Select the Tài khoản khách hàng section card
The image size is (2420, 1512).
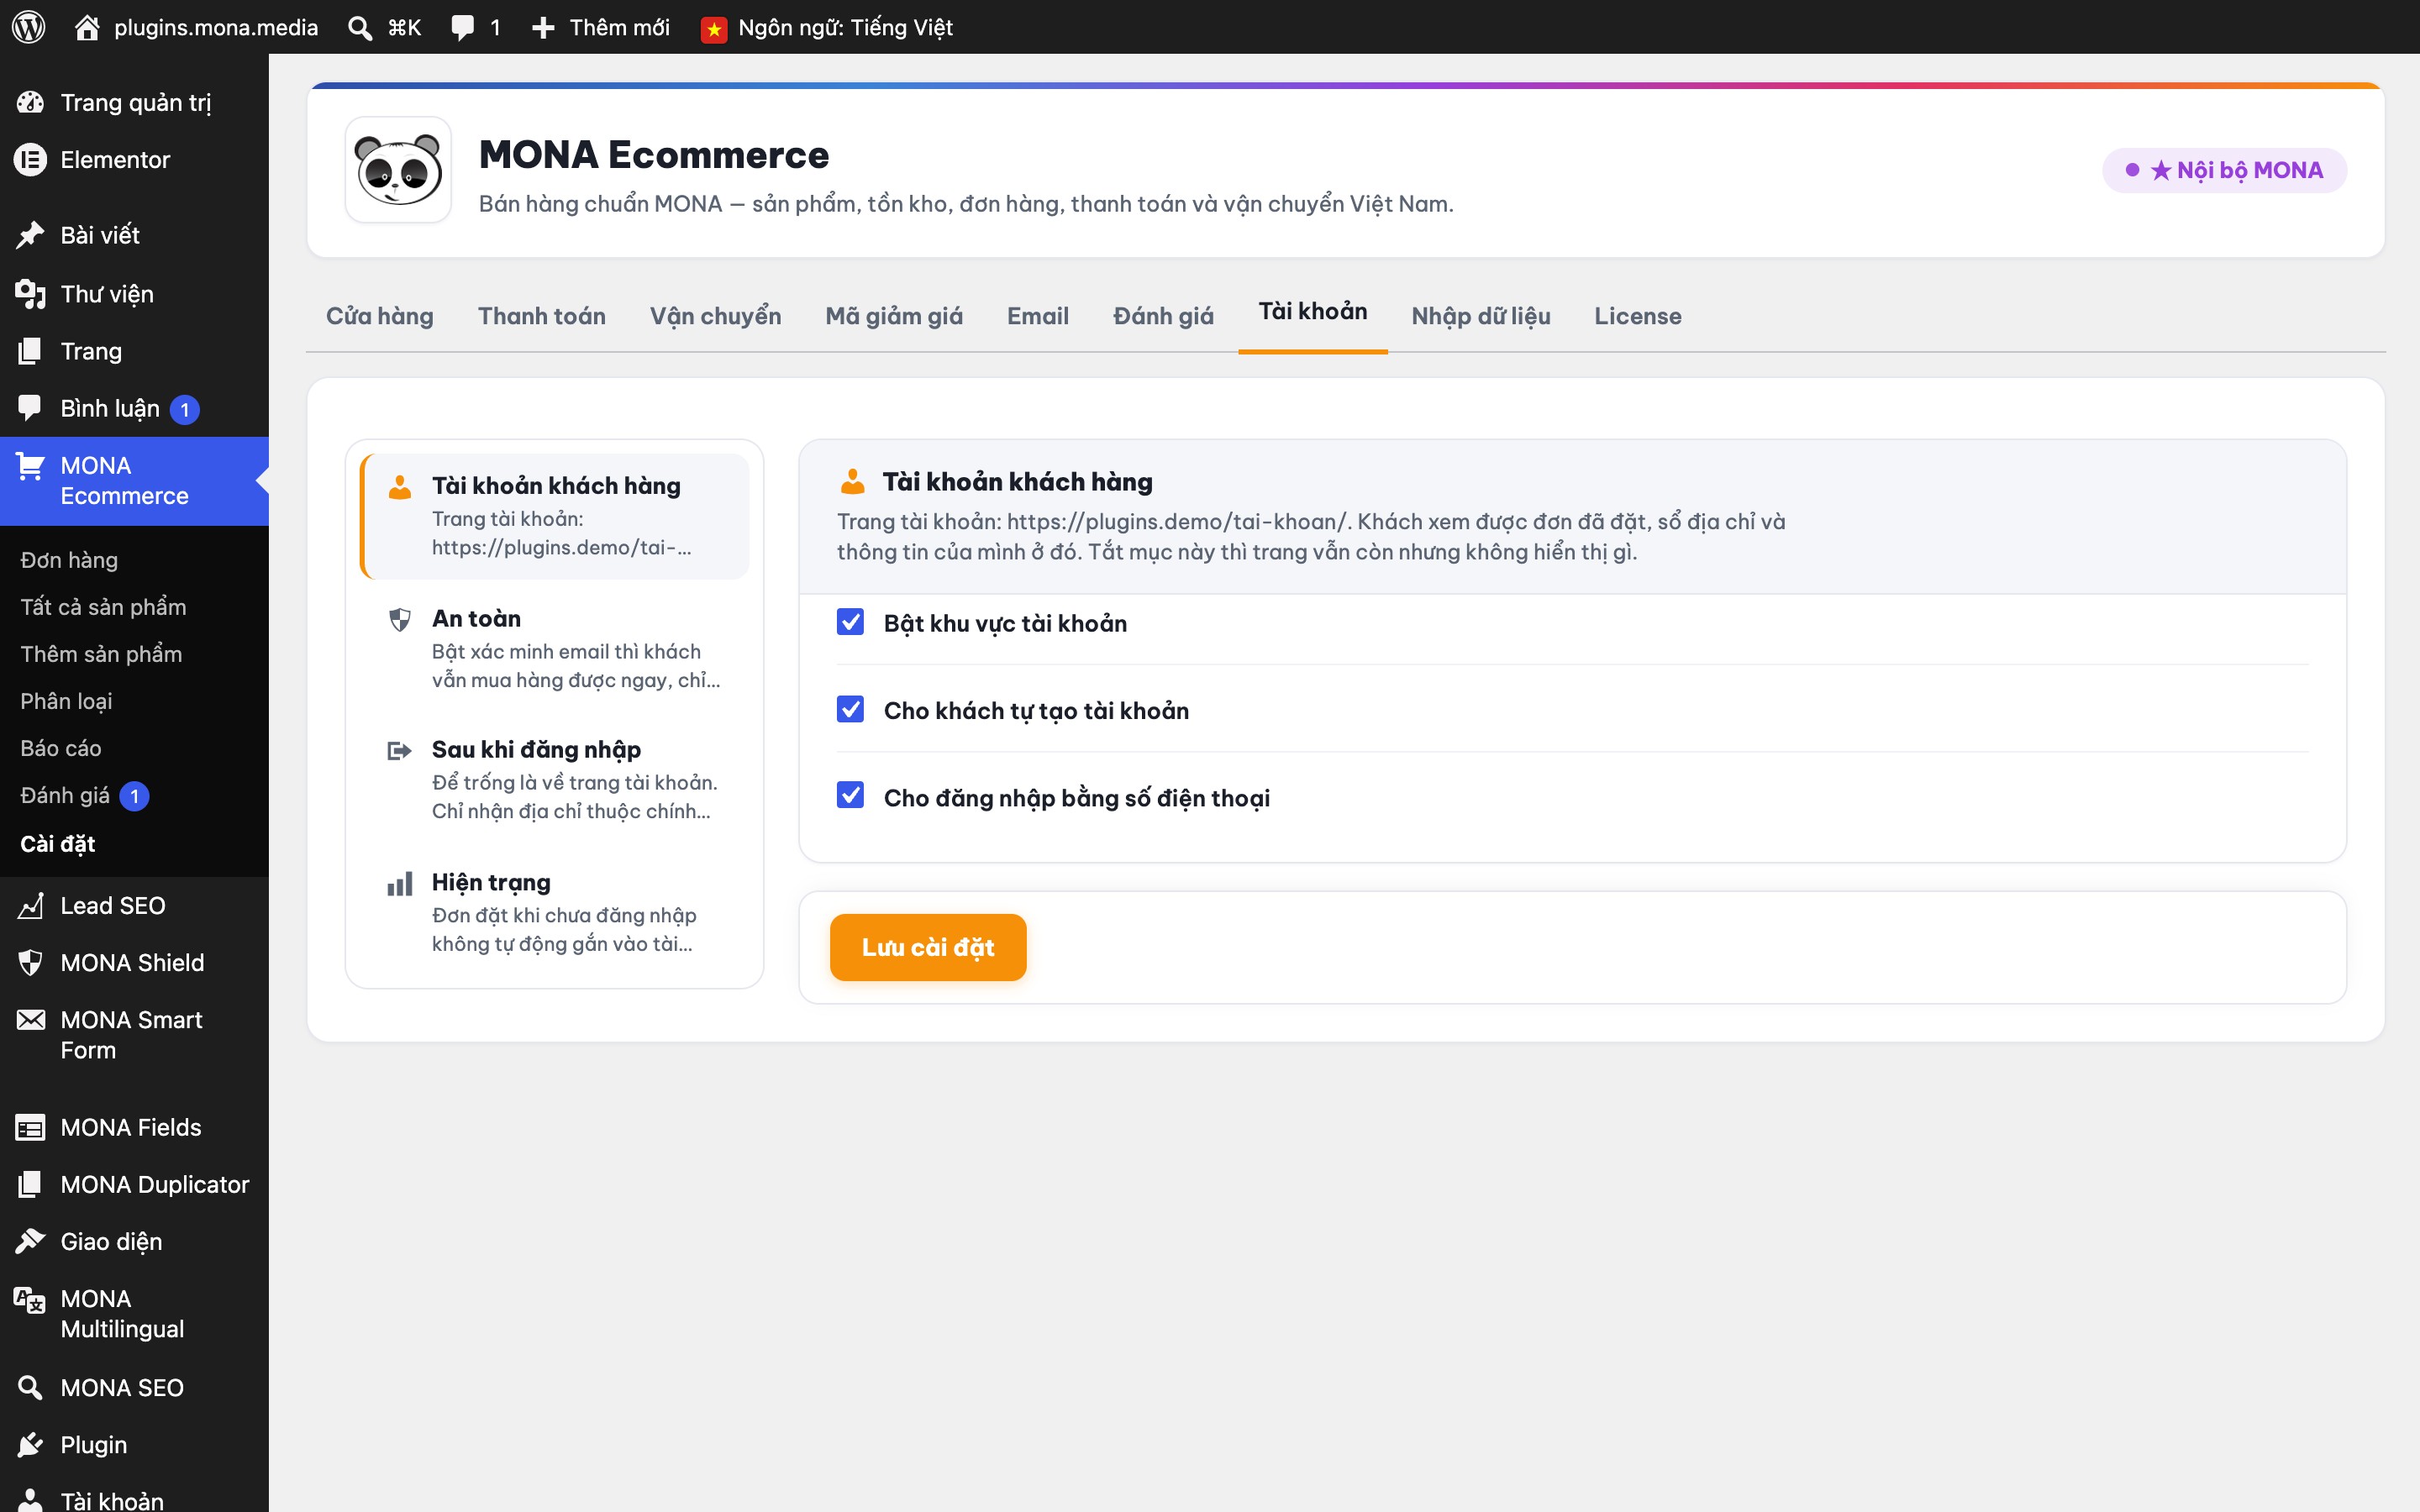click(554, 516)
